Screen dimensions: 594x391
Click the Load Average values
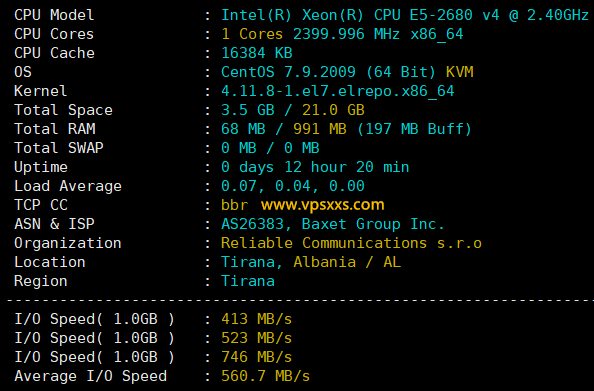point(292,186)
